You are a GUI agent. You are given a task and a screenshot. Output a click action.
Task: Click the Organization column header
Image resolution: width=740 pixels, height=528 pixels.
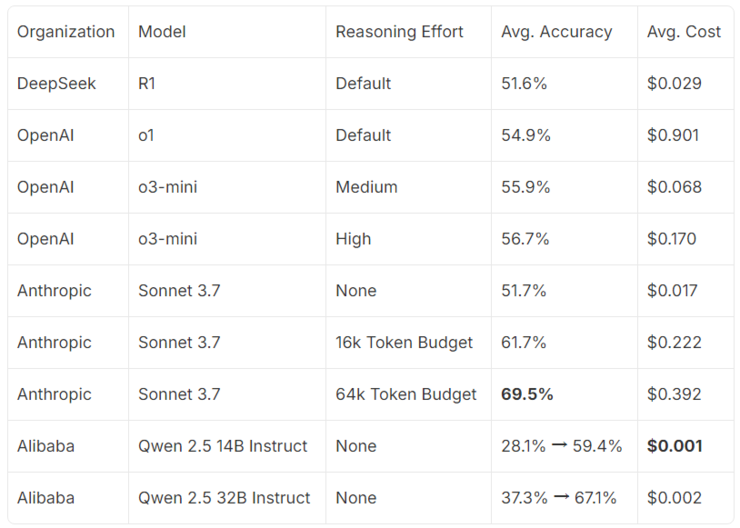tap(66, 32)
